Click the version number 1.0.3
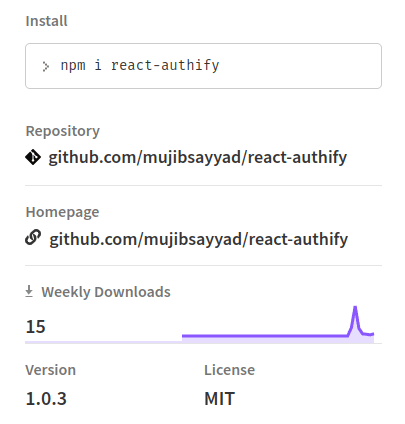 (46, 399)
